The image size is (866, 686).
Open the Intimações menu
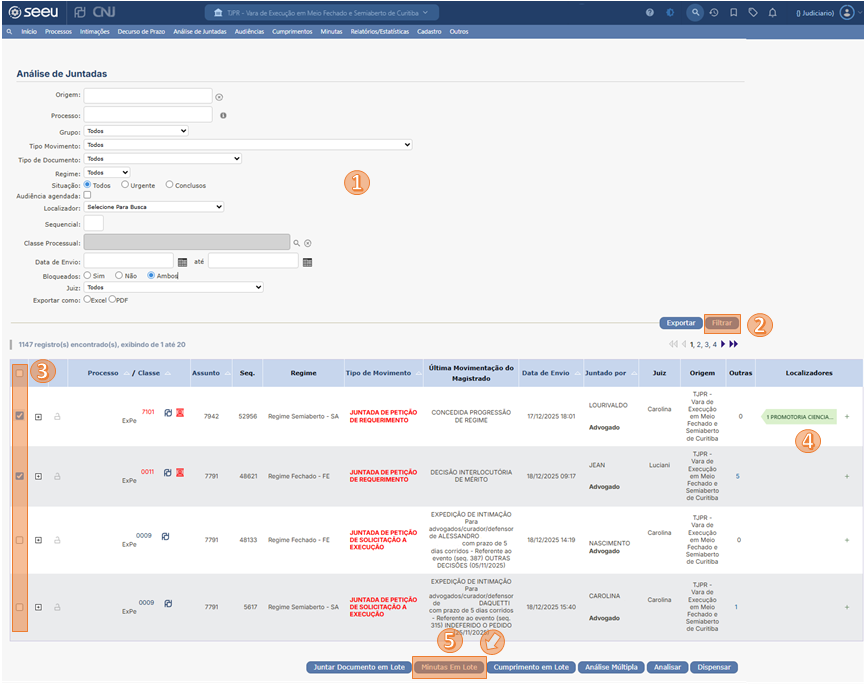pyautogui.click(x=94, y=32)
